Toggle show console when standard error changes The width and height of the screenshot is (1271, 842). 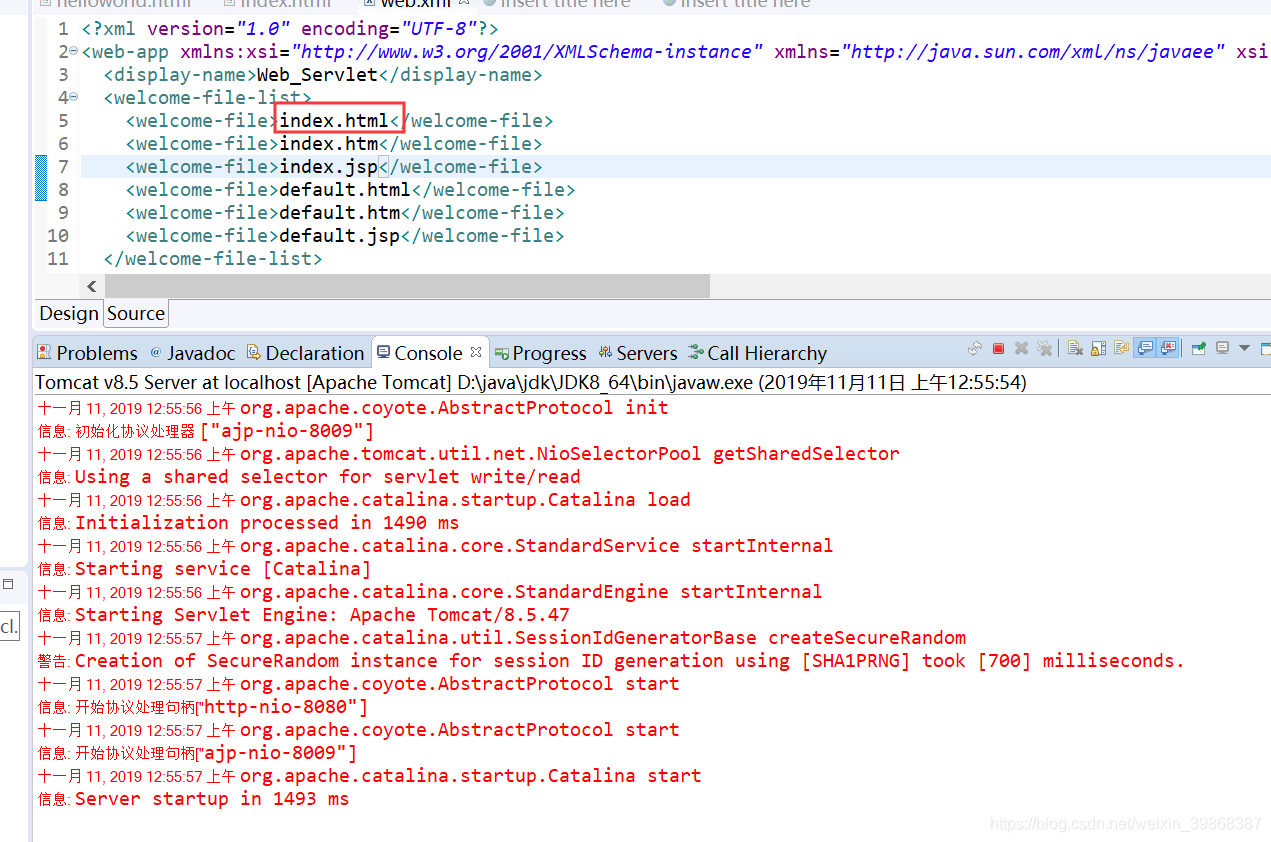(x=1168, y=348)
